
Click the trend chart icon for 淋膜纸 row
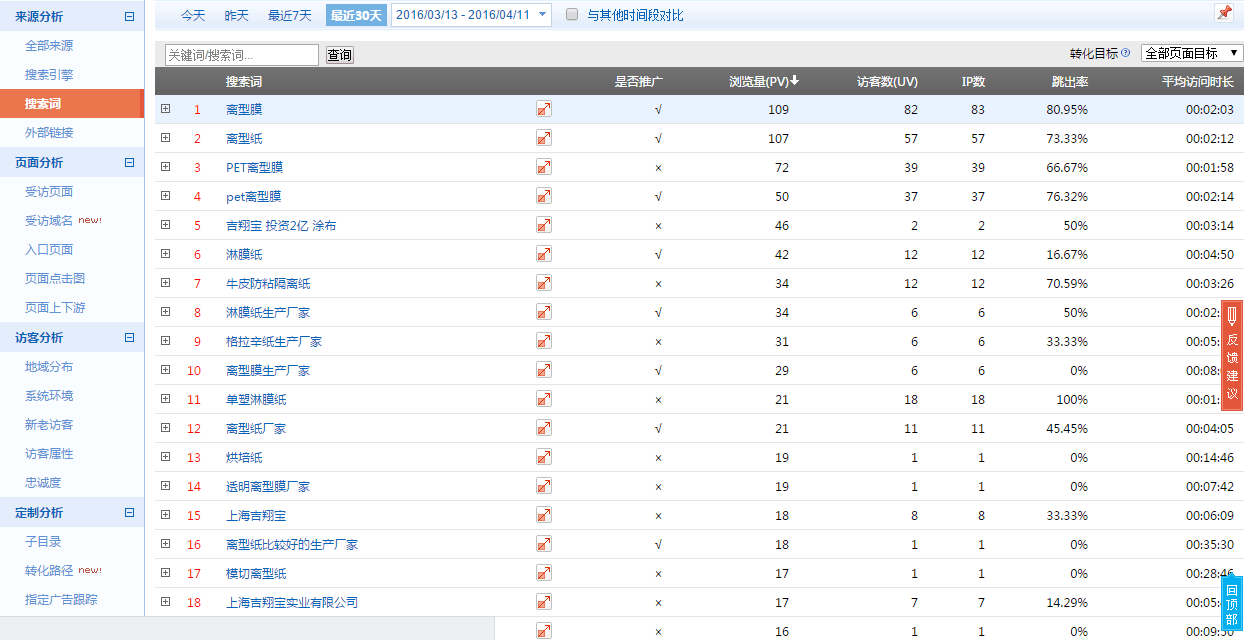click(544, 254)
